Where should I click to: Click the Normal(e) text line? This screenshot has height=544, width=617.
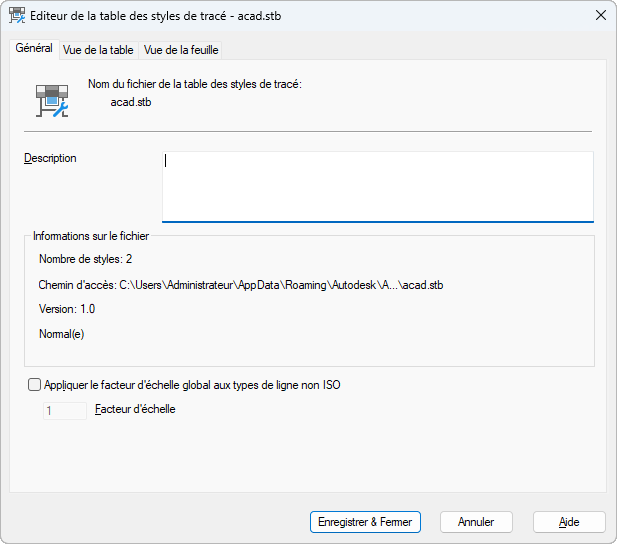click(x=61, y=335)
